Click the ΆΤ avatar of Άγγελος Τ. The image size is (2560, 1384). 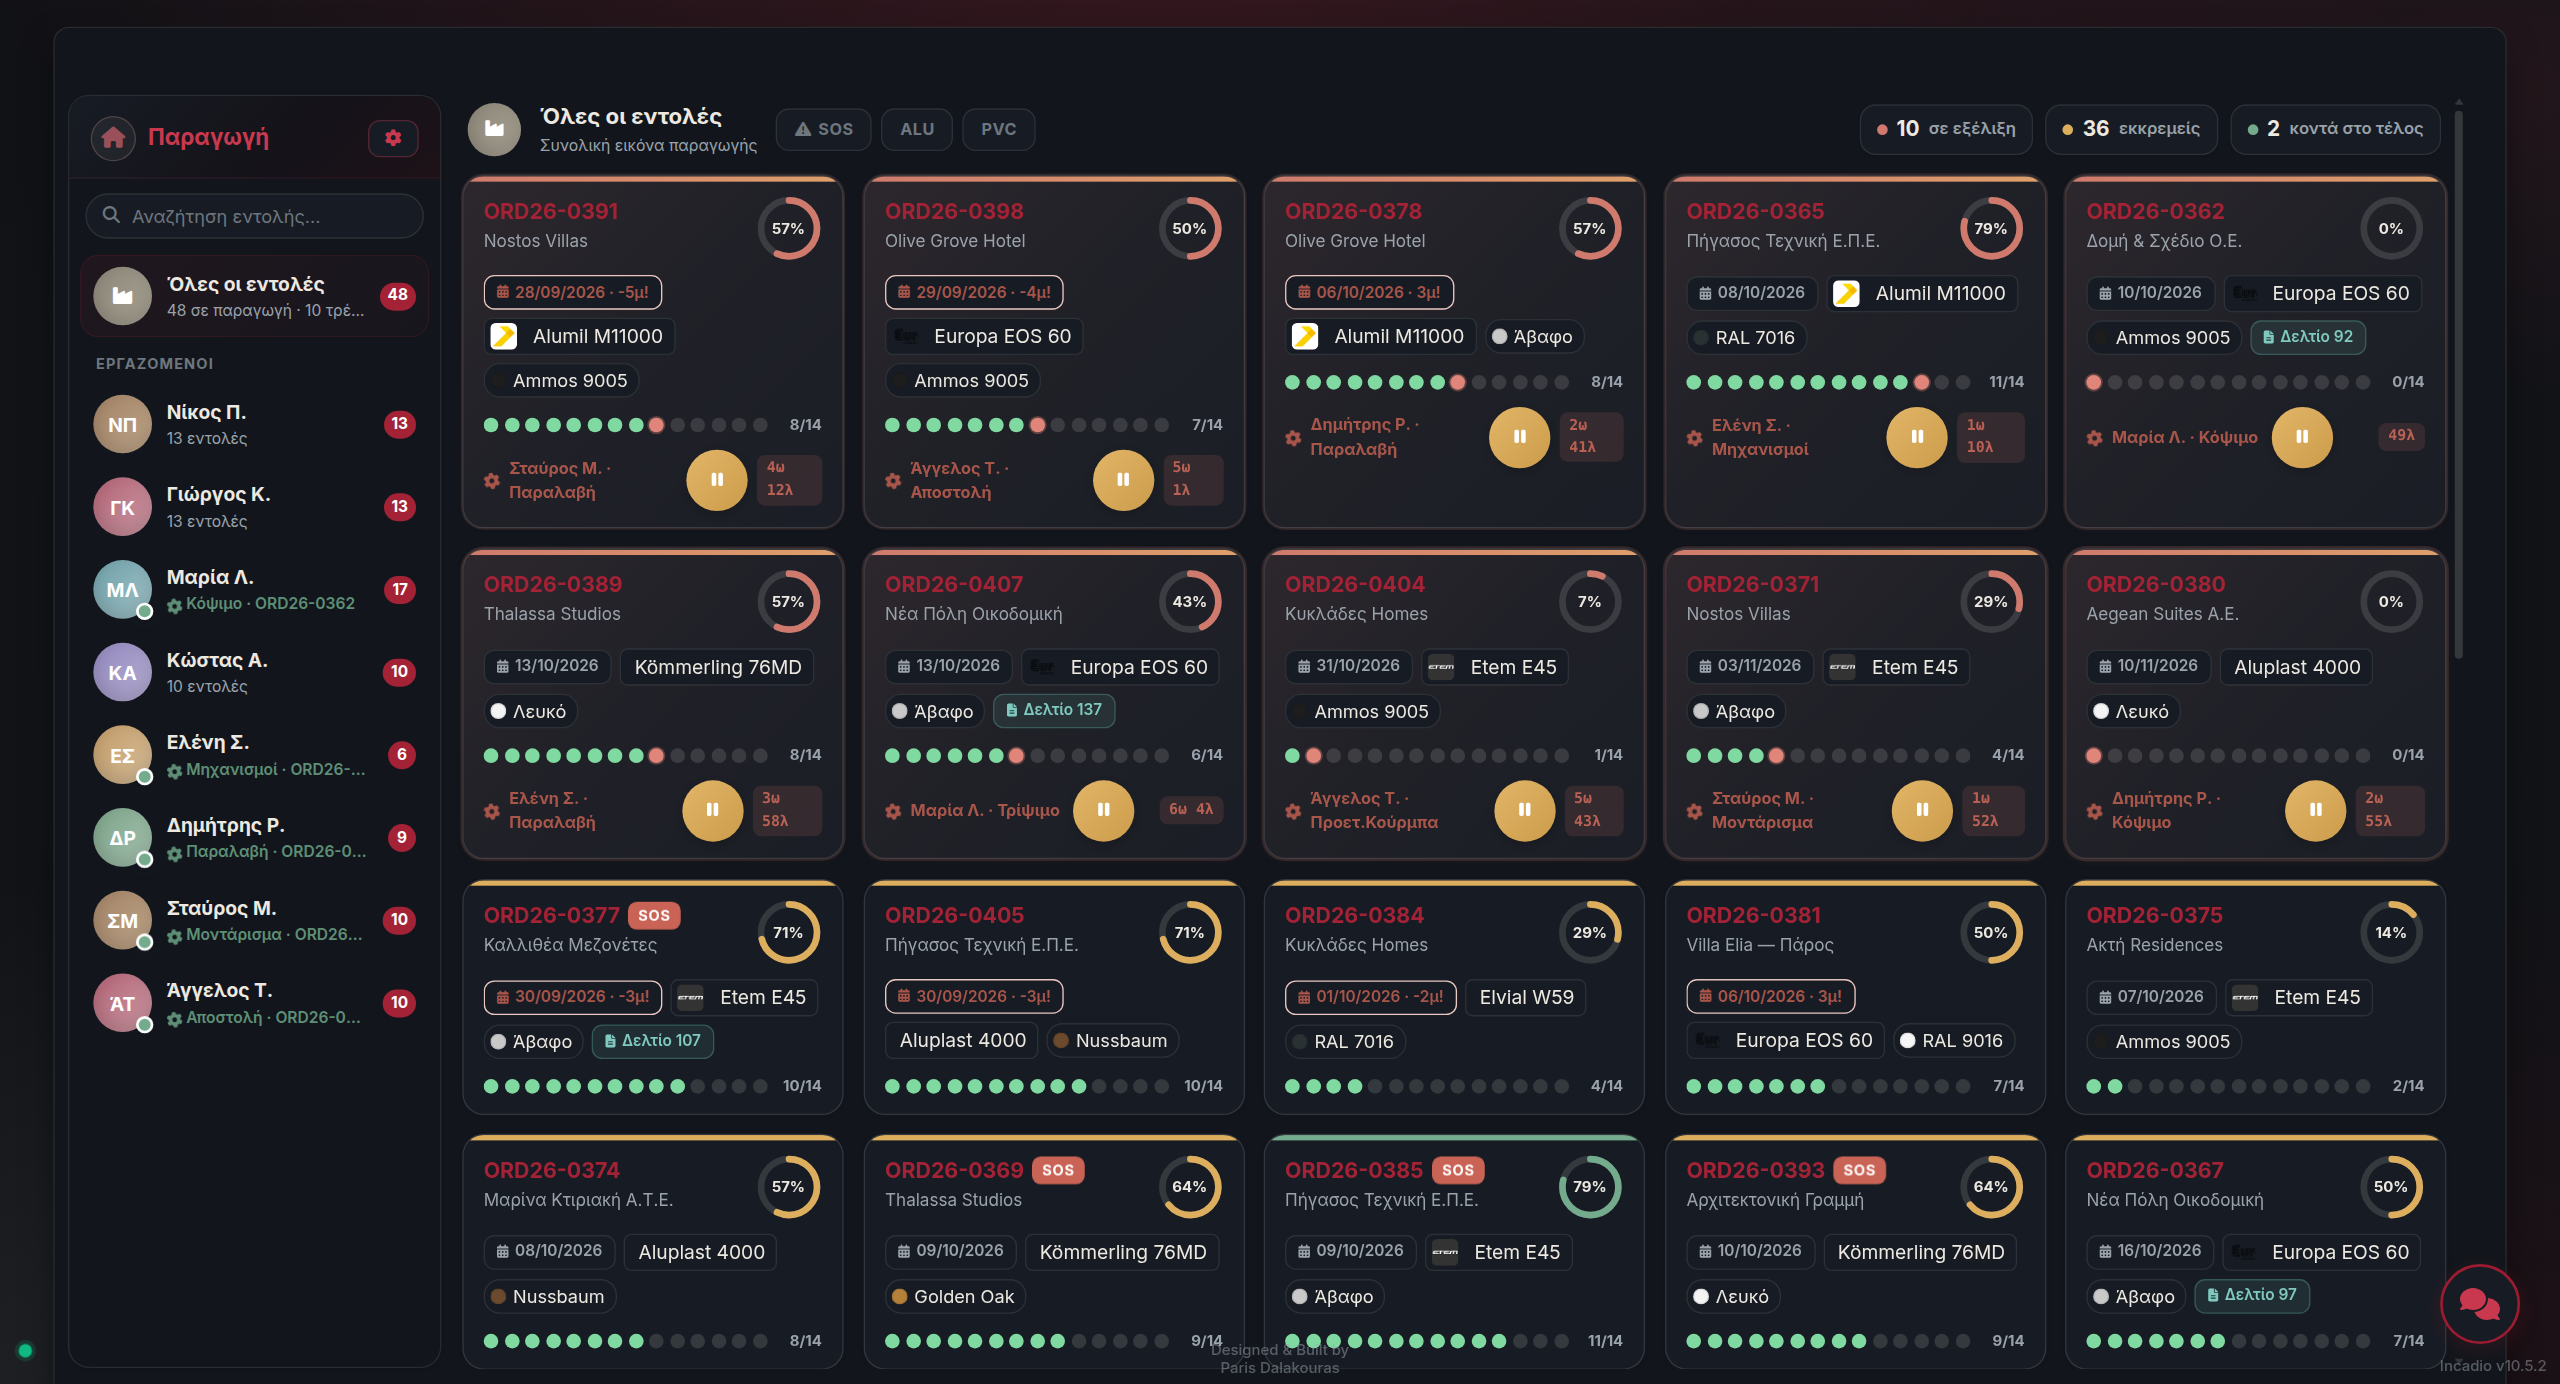point(122,1003)
